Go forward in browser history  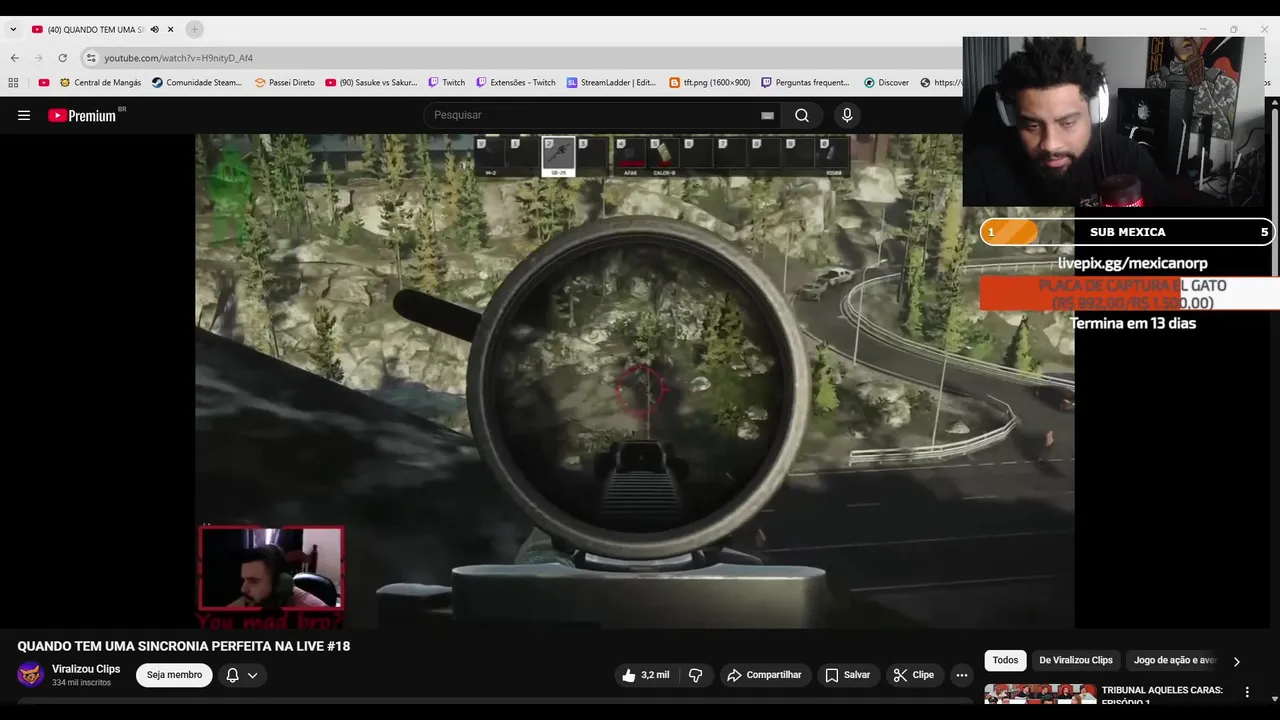pos(39,58)
